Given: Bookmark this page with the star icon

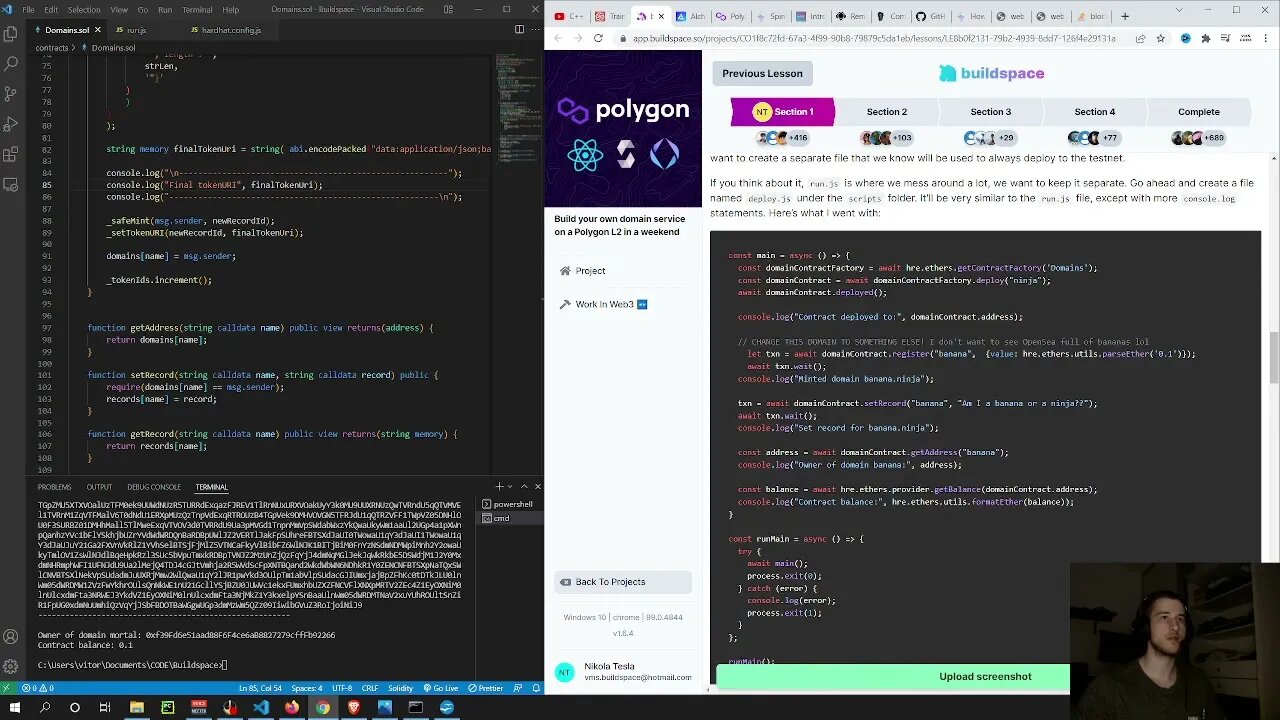Looking at the screenshot, I should [1160, 38].
